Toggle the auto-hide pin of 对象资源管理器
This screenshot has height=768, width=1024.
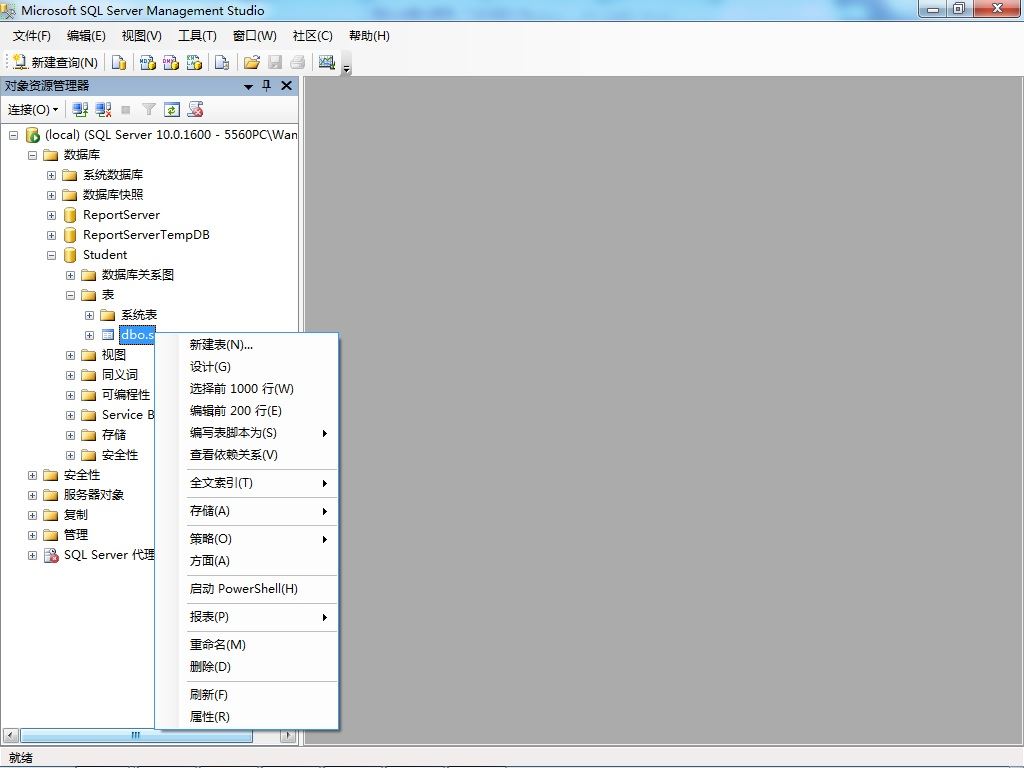pos(266,86)
